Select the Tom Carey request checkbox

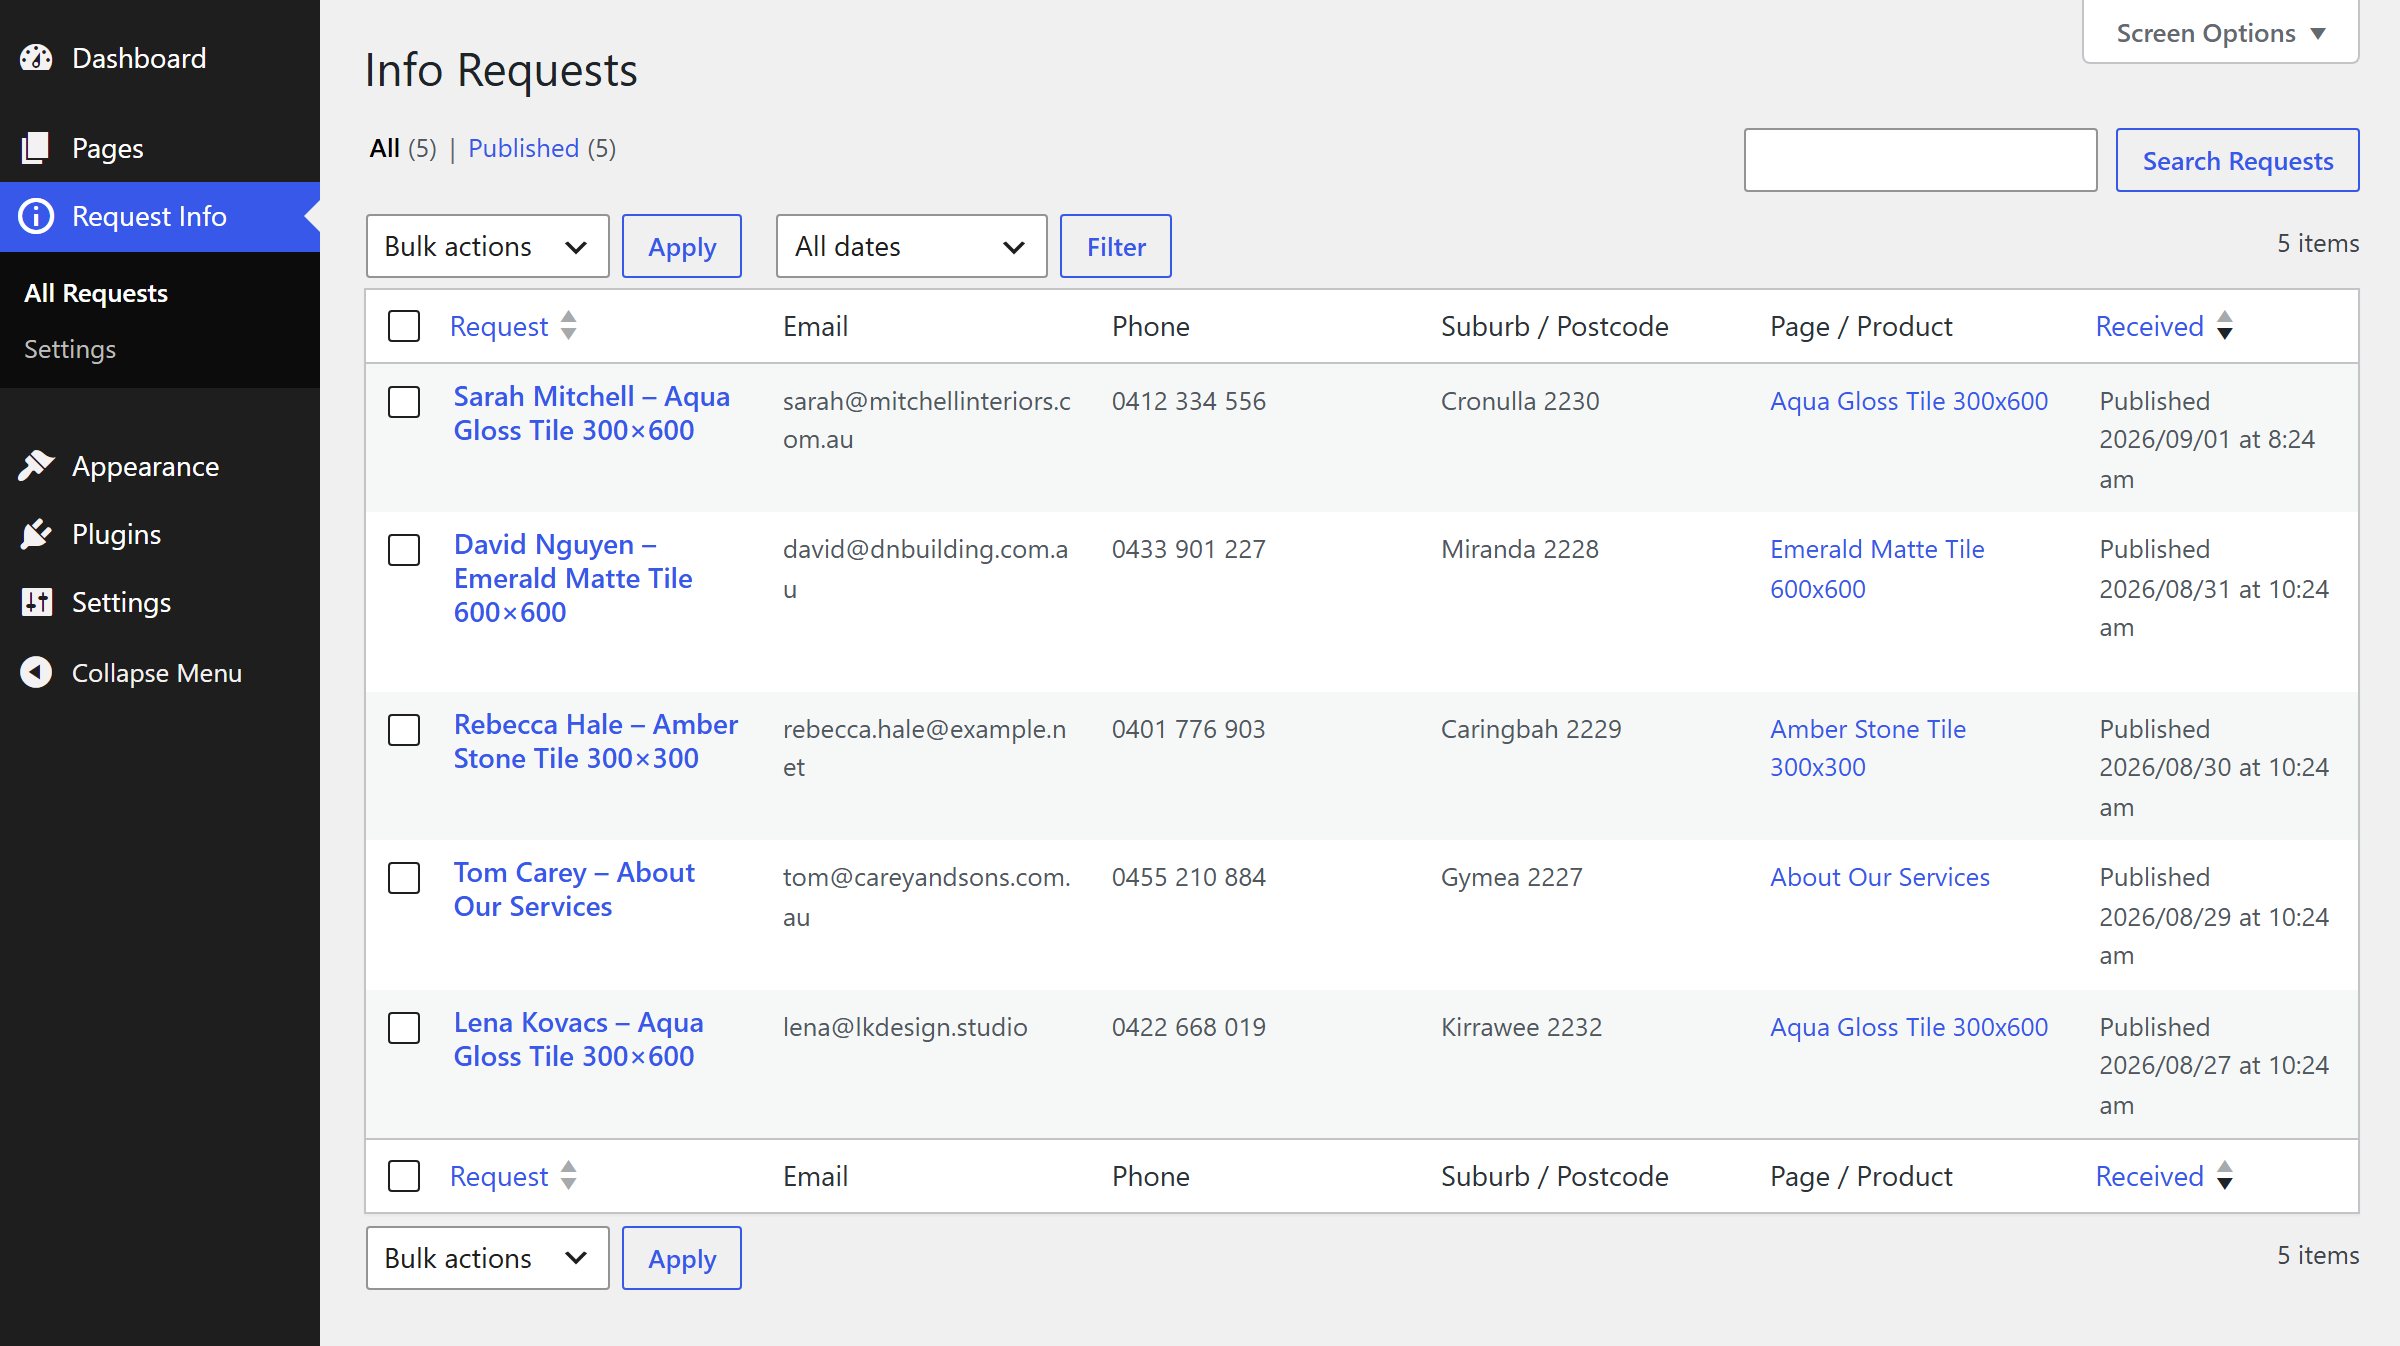click(x=404, y=878)
